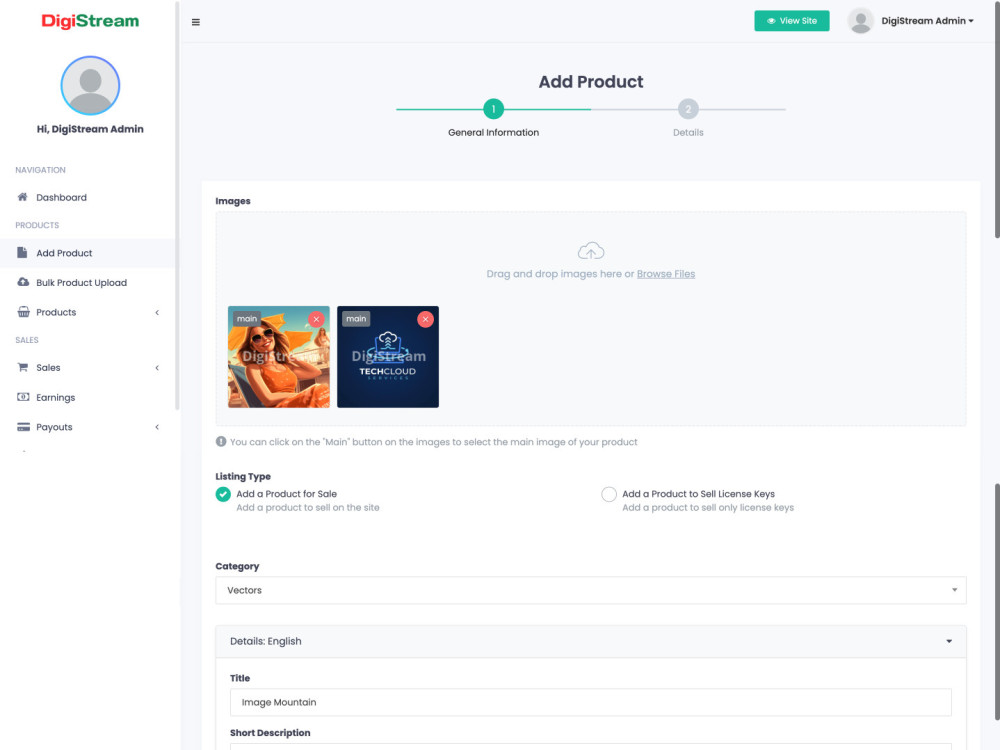Click the Earnings money icon
Screen dimensions: 1000x750
coord(23,397)
